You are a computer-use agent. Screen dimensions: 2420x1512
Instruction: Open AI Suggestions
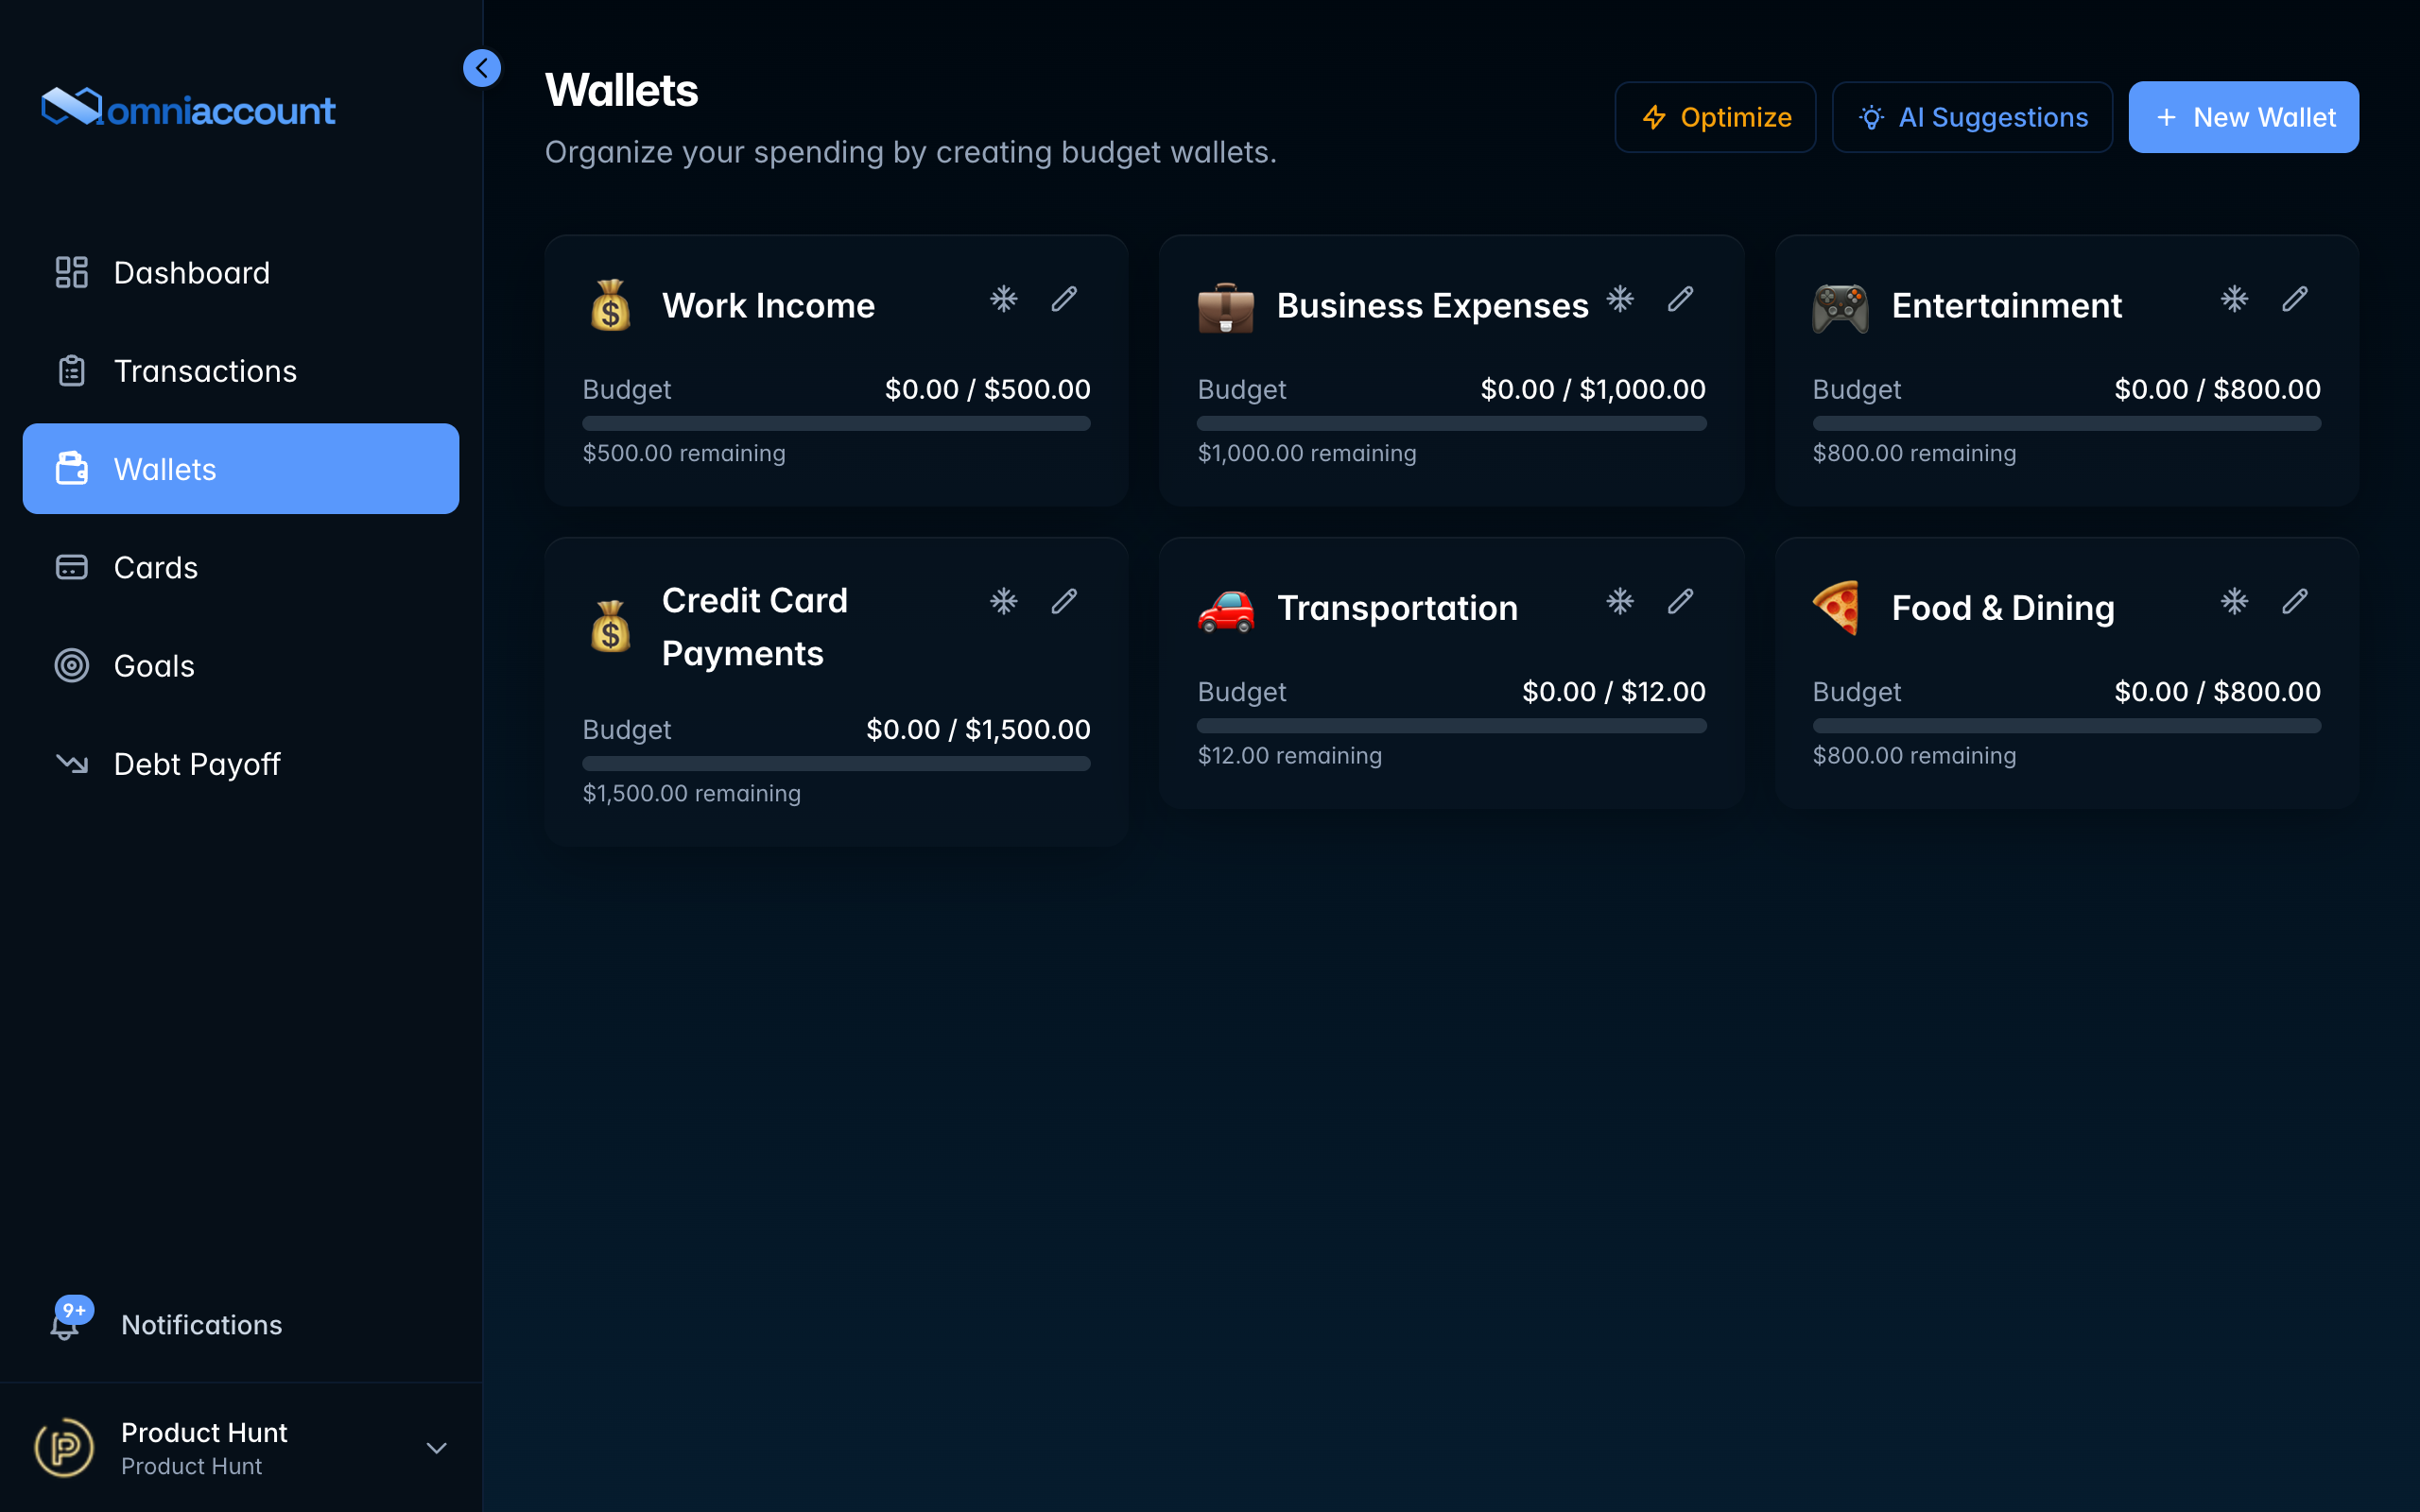coord(1971,116)
